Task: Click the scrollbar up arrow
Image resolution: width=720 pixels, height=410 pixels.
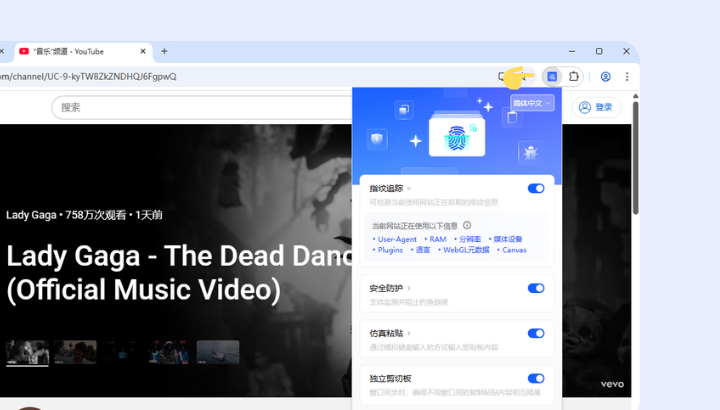Action: [x=636, y=96]
